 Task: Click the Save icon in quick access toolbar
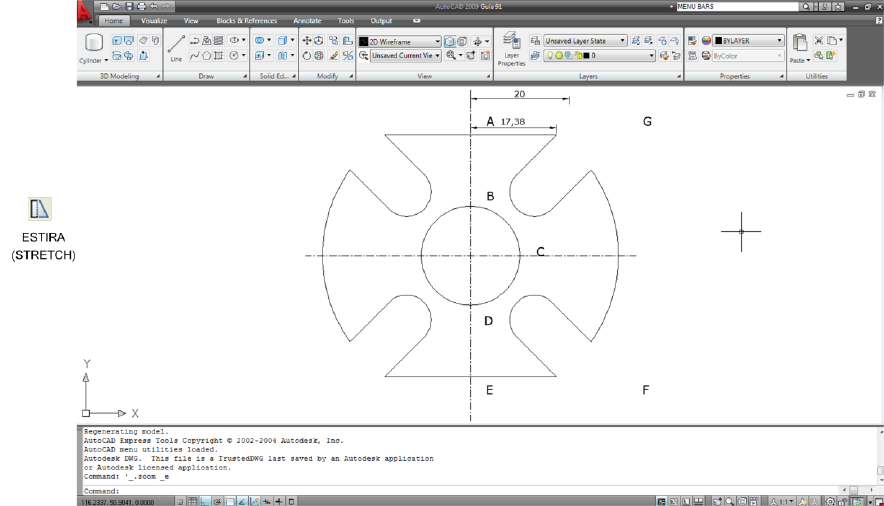(x=129, y=6)
